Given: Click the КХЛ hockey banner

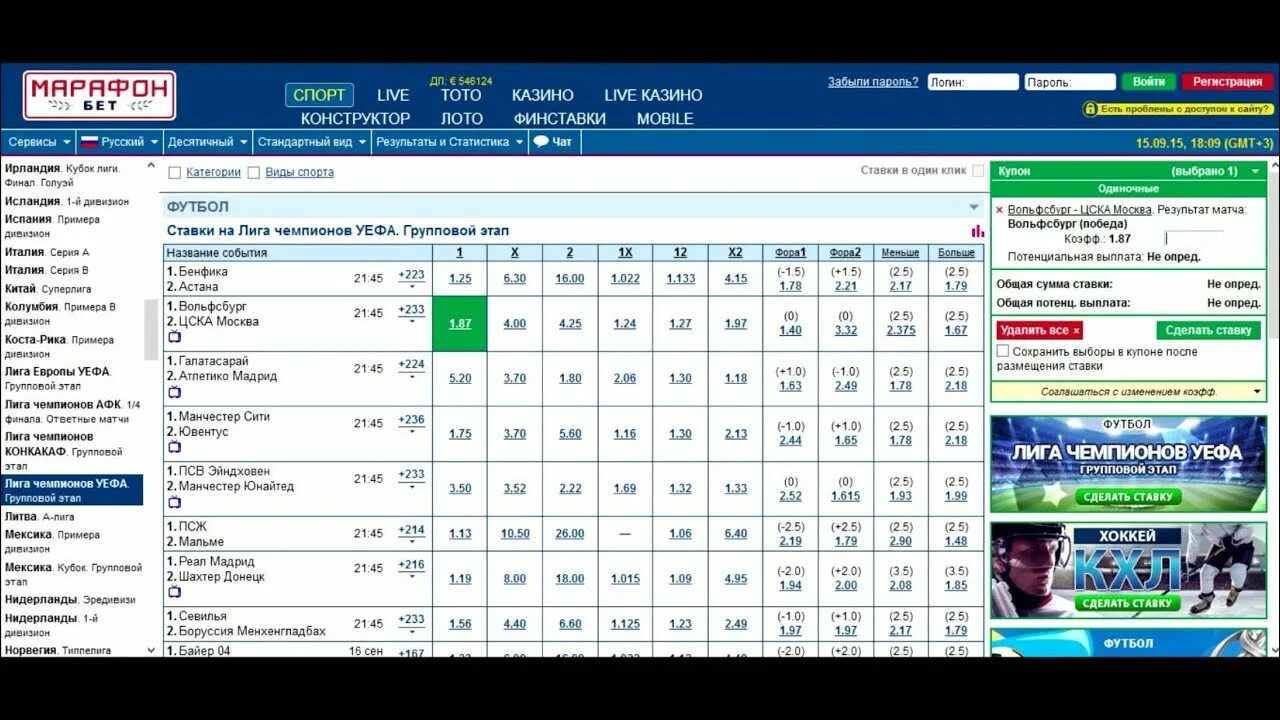Looking at the screenshot, I should pos(1128,570).
